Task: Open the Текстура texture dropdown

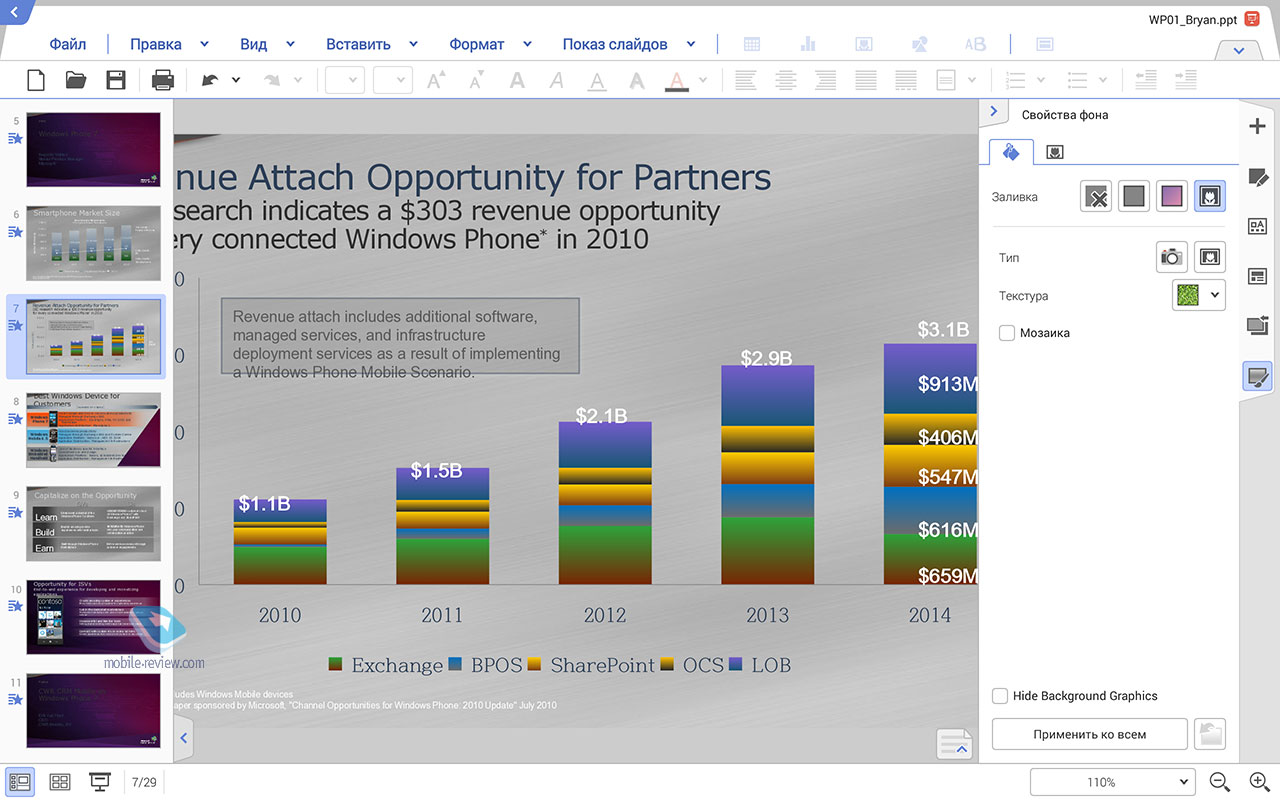Action: click(x=1198, y=294)
